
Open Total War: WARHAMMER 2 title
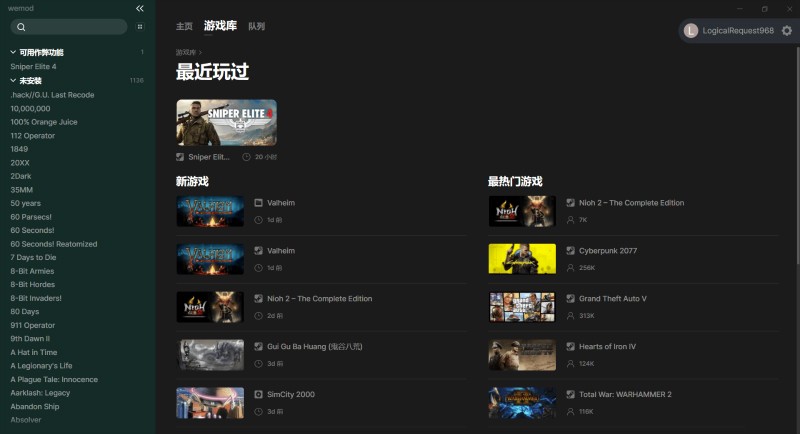[625, 395]
